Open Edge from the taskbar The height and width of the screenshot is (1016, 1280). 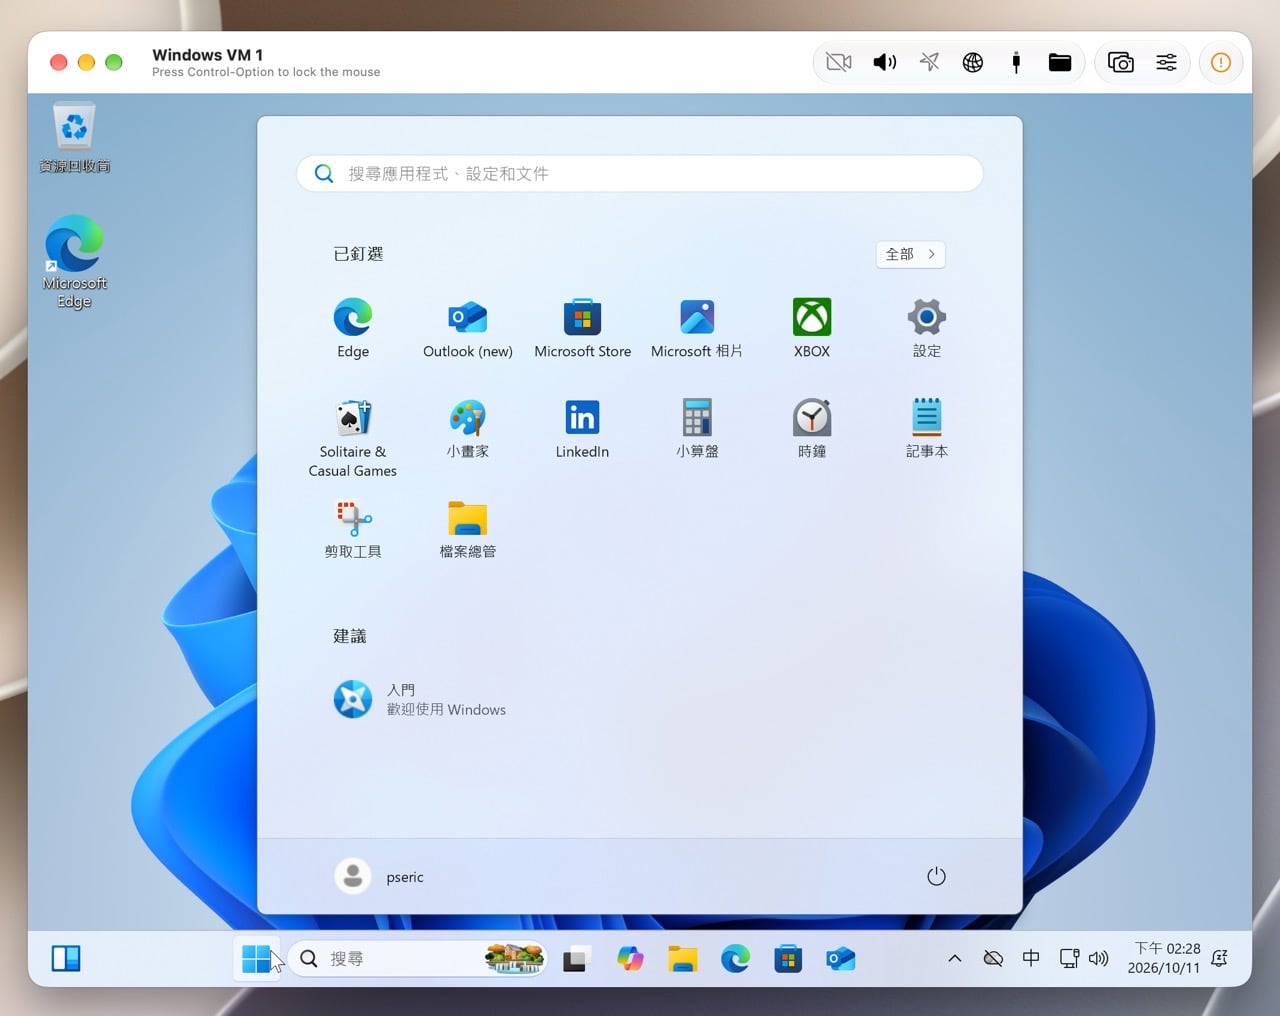pos(735,959)
